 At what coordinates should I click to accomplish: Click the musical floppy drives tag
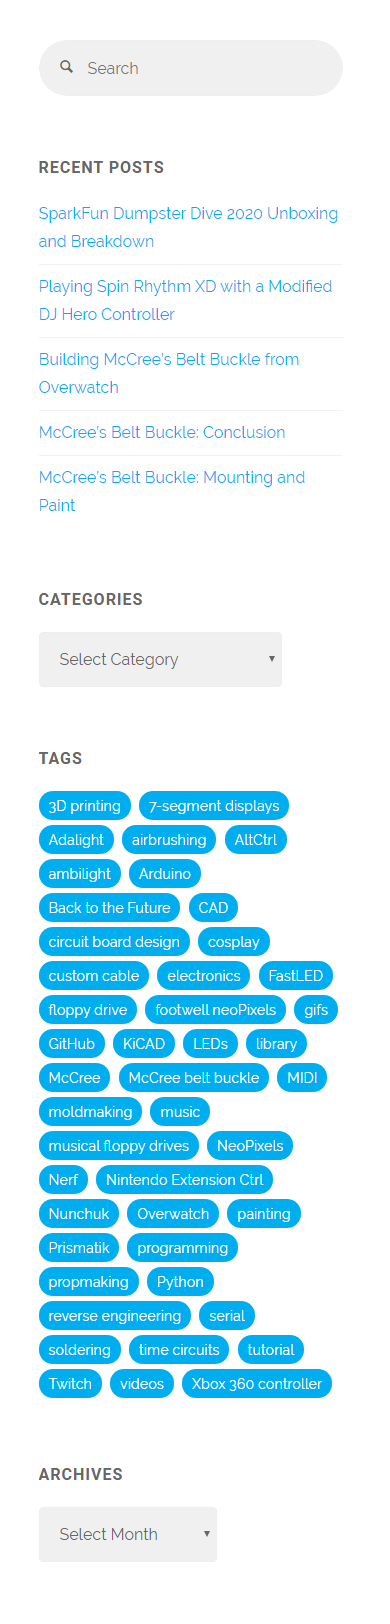[x=119, y=1146]
